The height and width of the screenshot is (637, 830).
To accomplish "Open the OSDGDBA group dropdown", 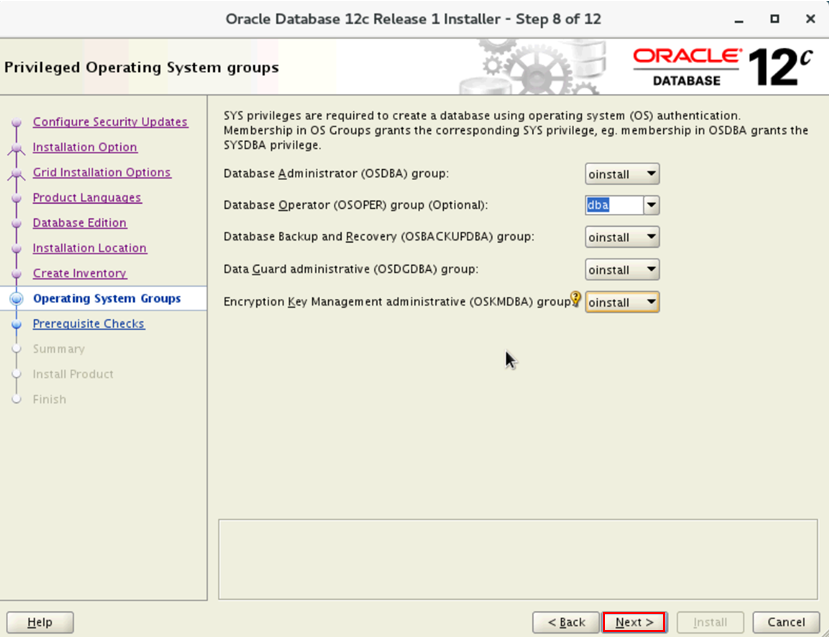I will point(622,270).
